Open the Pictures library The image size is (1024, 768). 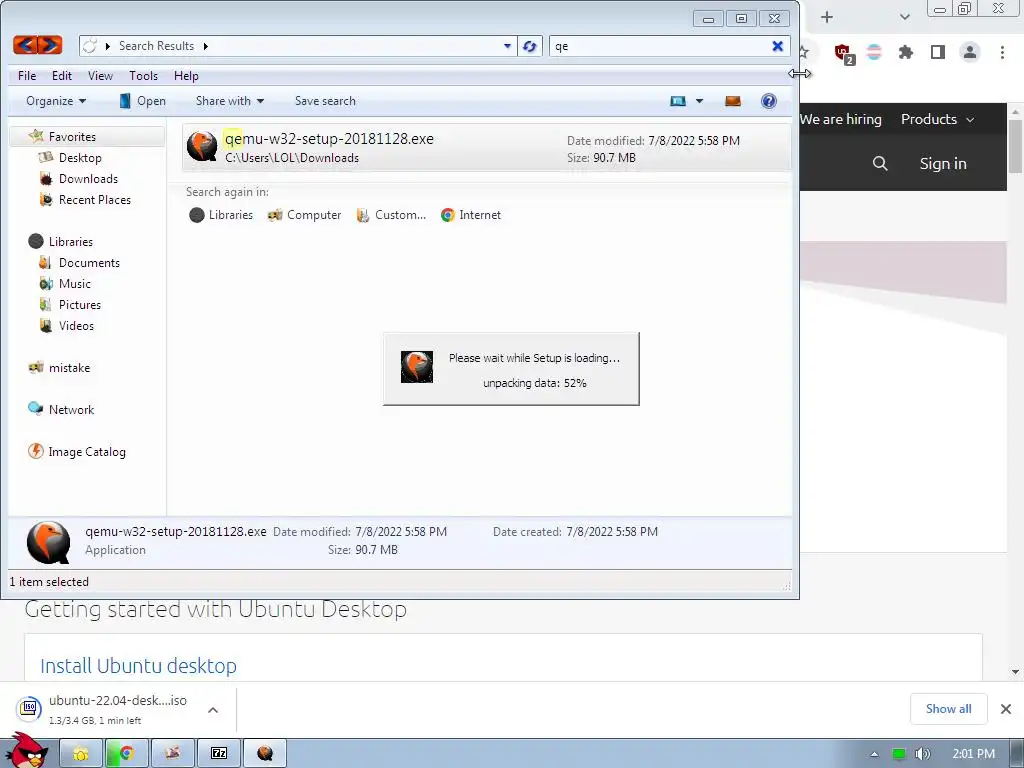pyautogui.click(x=80, y=304)
